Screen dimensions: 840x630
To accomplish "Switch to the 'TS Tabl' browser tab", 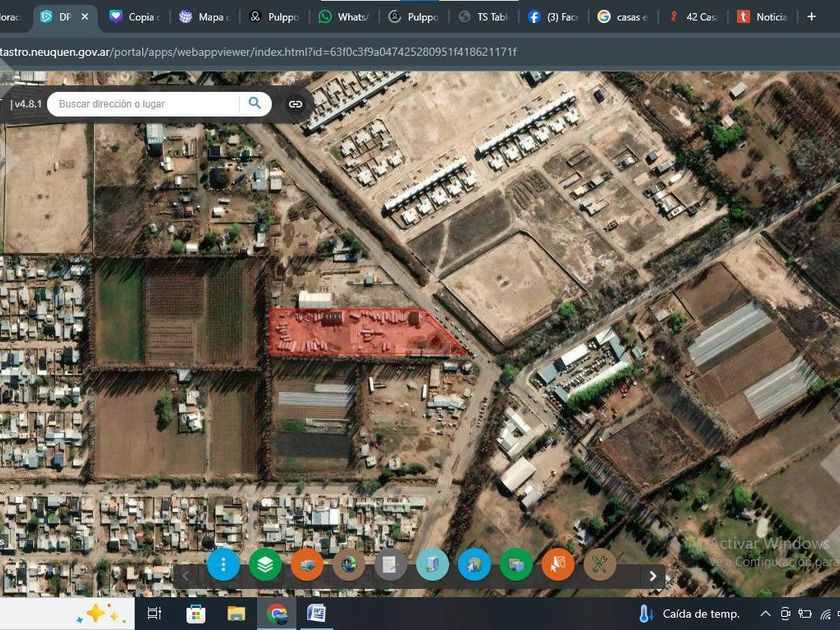I will tap(483, 17).
